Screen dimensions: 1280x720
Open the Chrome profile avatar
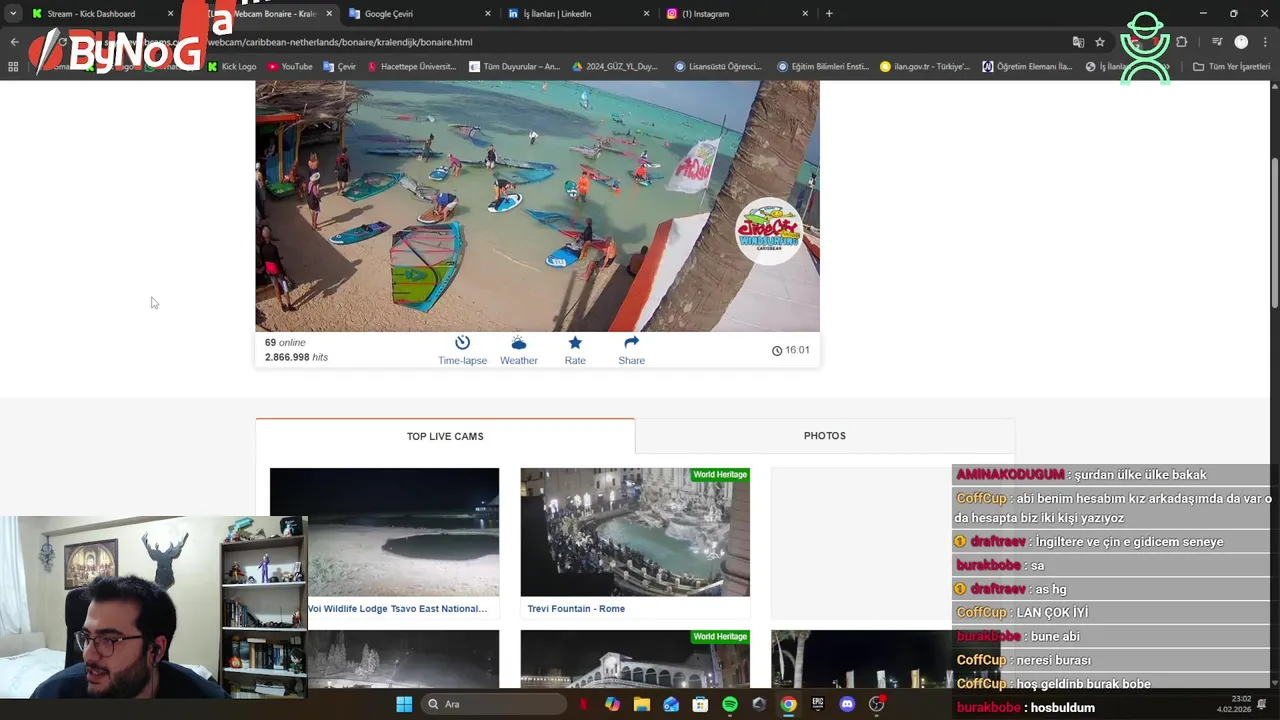1241,42
